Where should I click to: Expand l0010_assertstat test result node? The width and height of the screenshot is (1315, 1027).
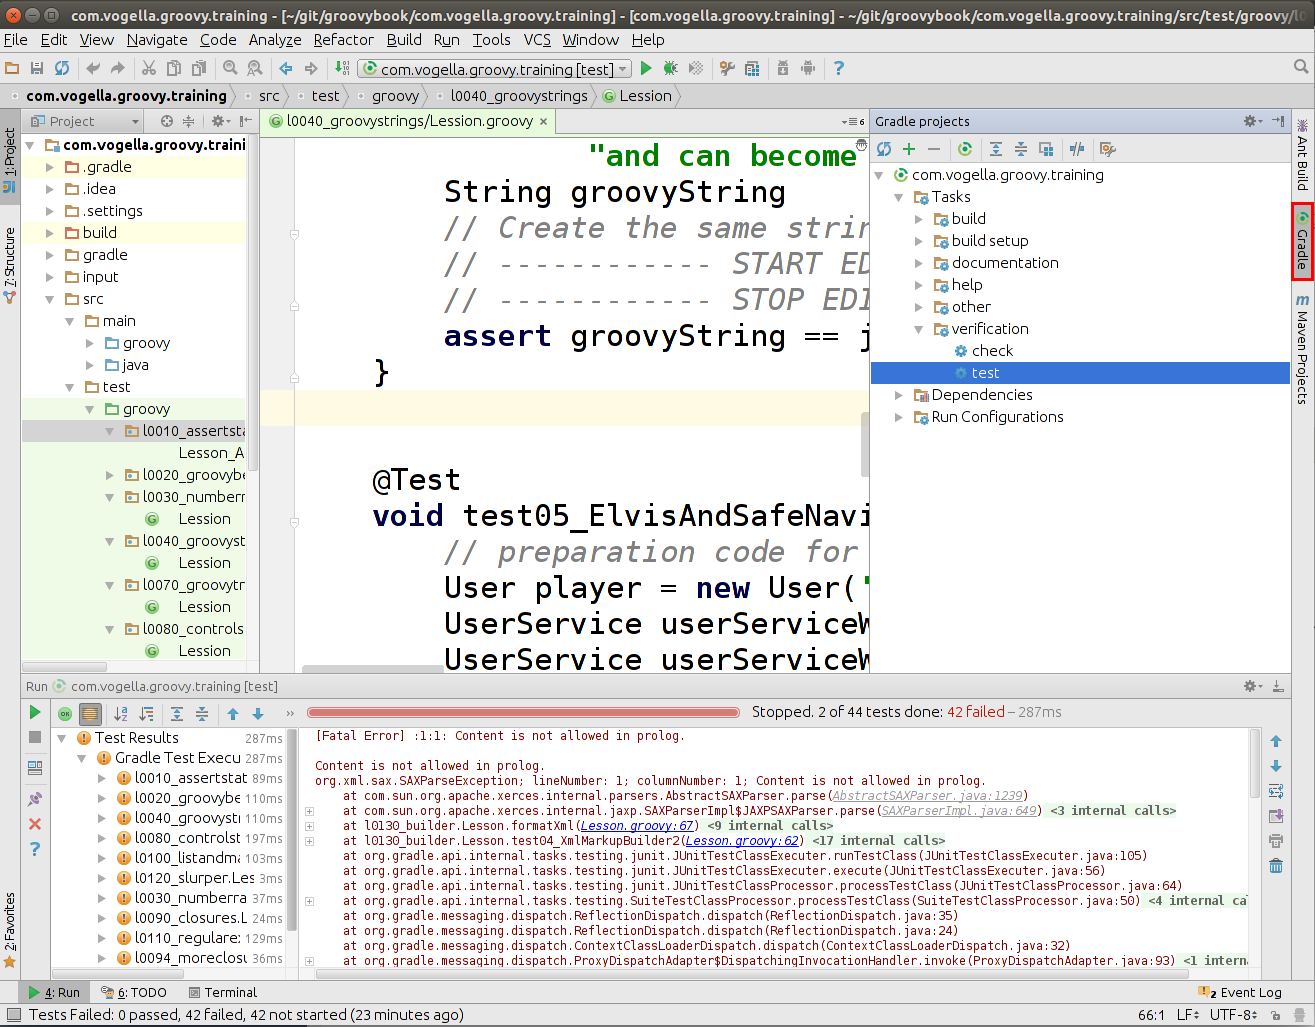click(102, 778)
